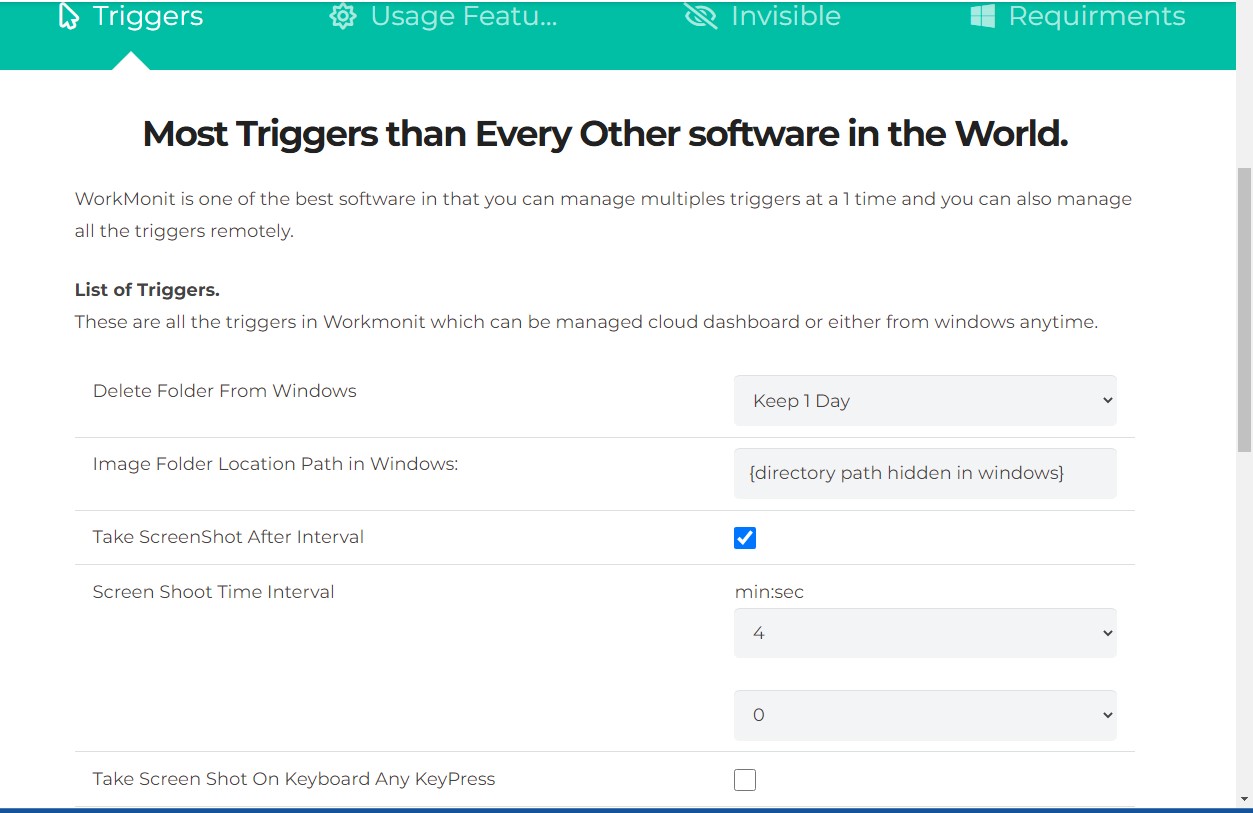Go to the Invisible tab label
Screen dimensions: 1253x813
point(785,17)
